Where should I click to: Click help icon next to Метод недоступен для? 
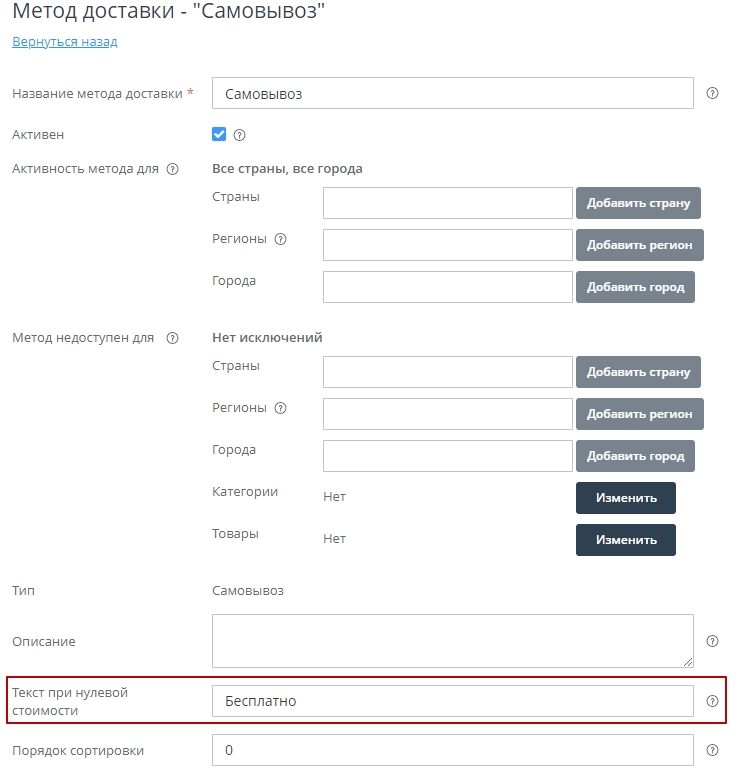pos(172,338)
